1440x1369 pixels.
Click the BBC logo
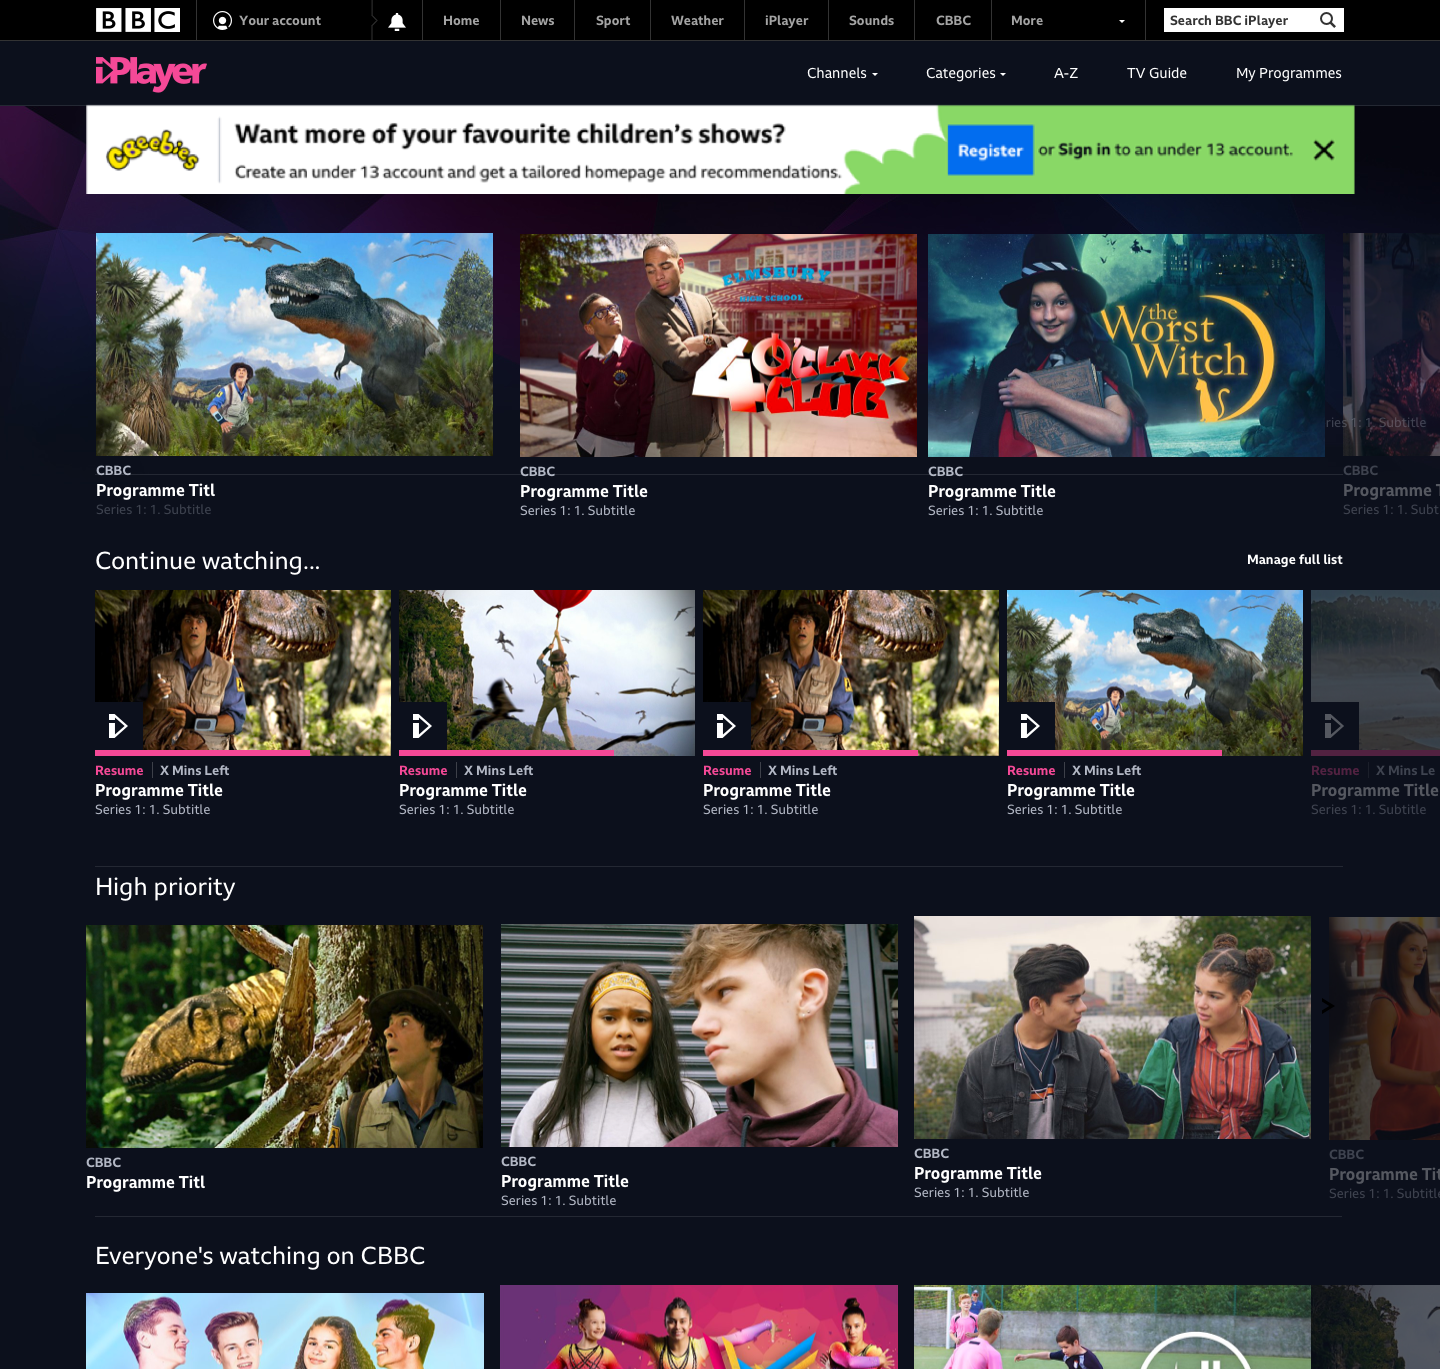[138, 20]
